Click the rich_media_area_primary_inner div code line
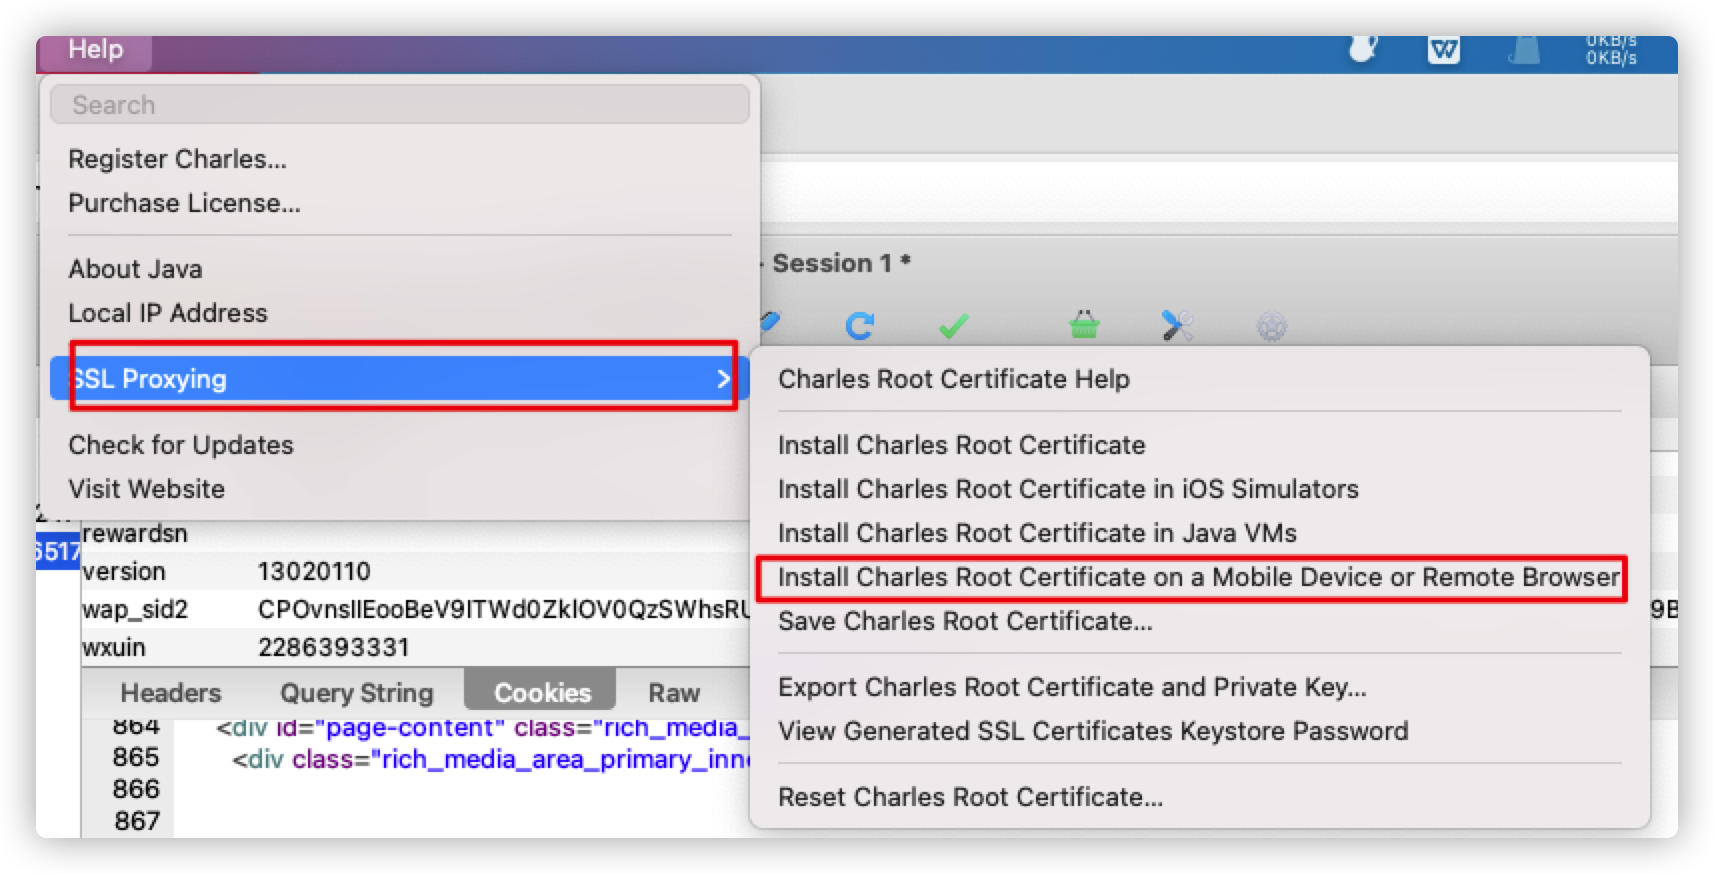Screen dimensions: 1714x874 coord(490,760)
